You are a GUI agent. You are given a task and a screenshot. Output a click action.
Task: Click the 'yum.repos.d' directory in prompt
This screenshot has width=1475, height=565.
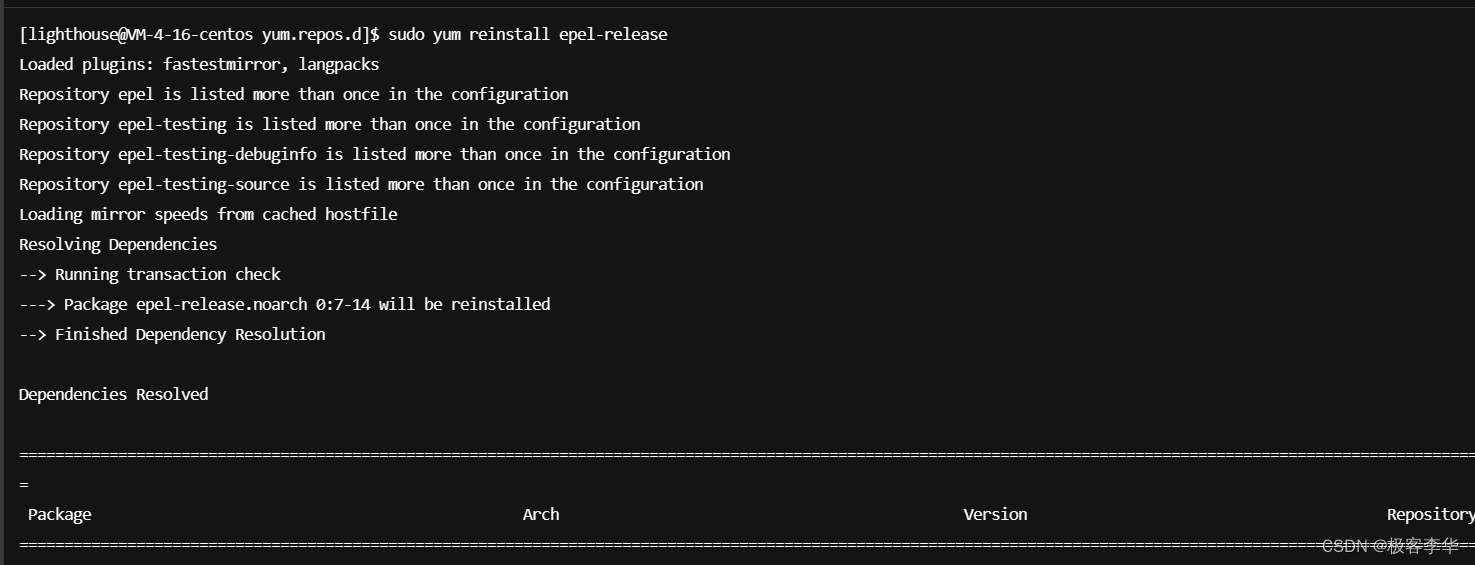[315, 34]
